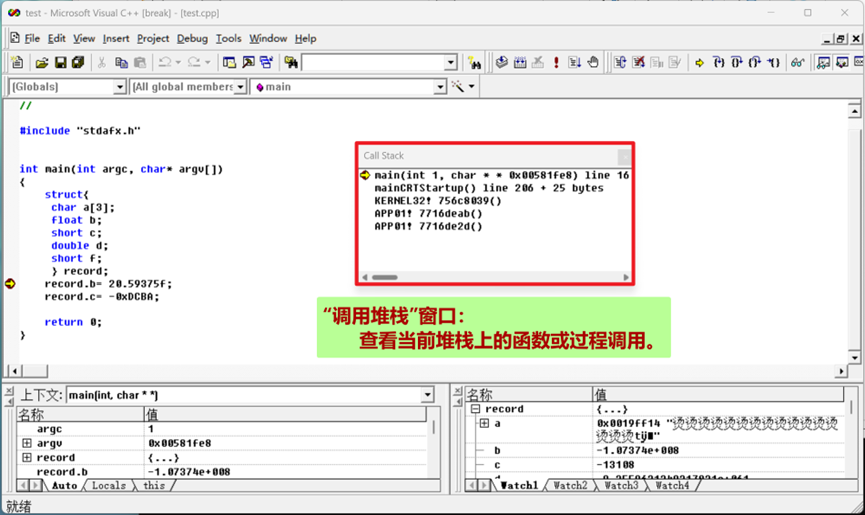The height and width of the screenshot is (515, 865).
Task: Open the Redo history dropdown arrow
Action: click(207, 62)
